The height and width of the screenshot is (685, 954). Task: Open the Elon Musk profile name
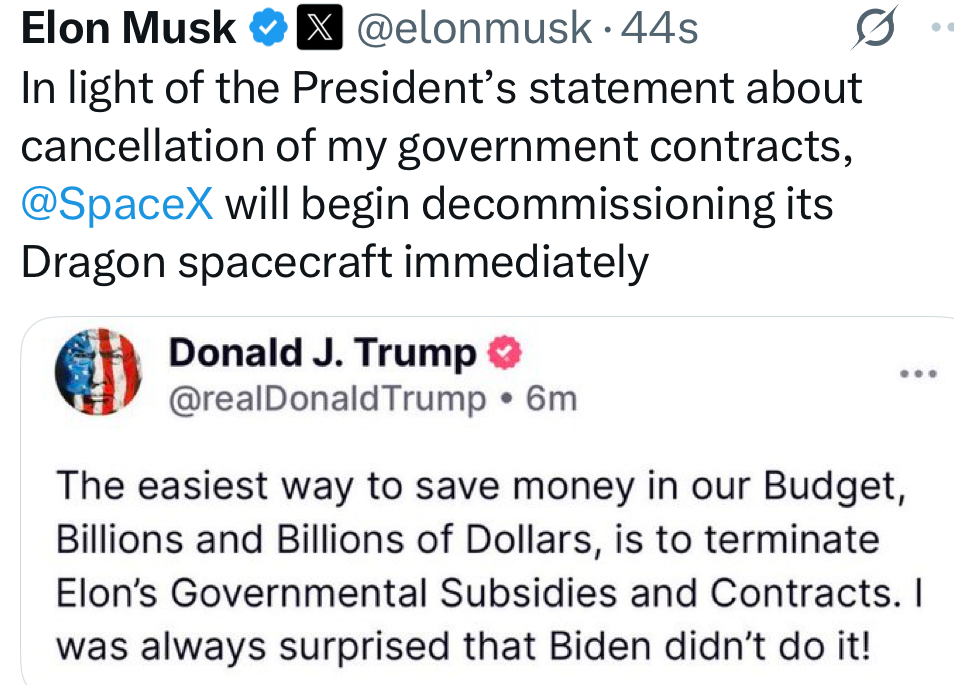click(128, 30)
